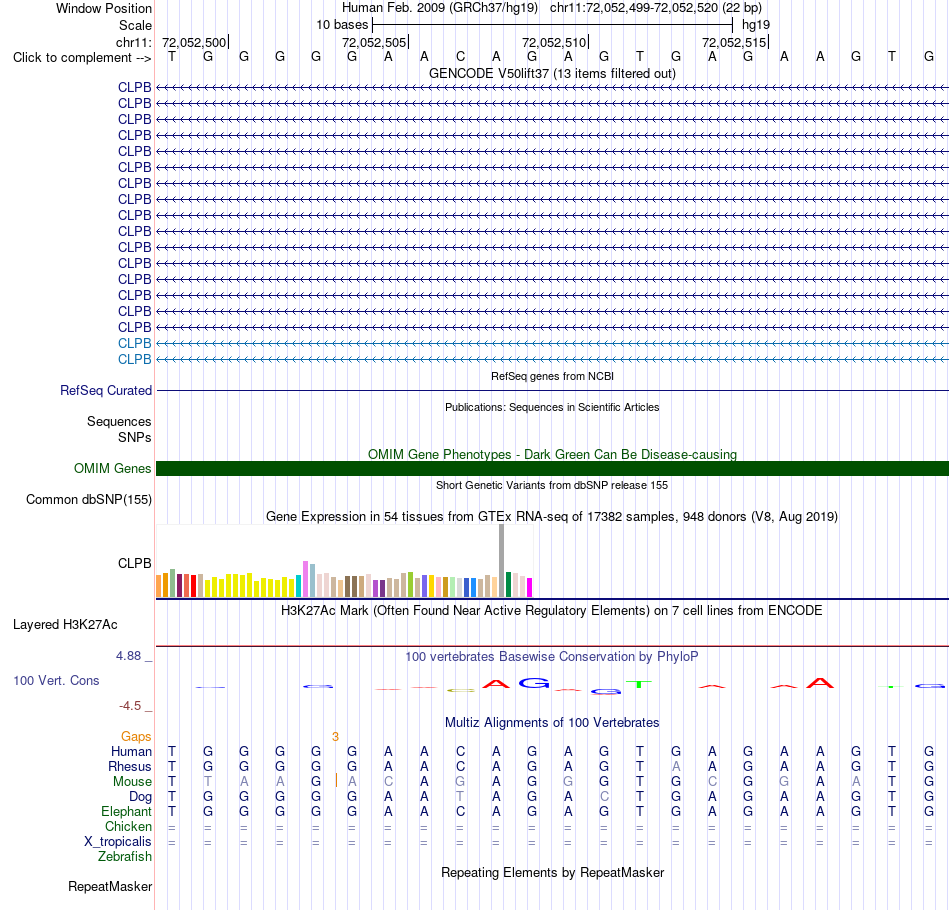This screenshot has width=950, height=910.
Task: Click the tall pink bar in GTEx chart
Action: [305, 579]
